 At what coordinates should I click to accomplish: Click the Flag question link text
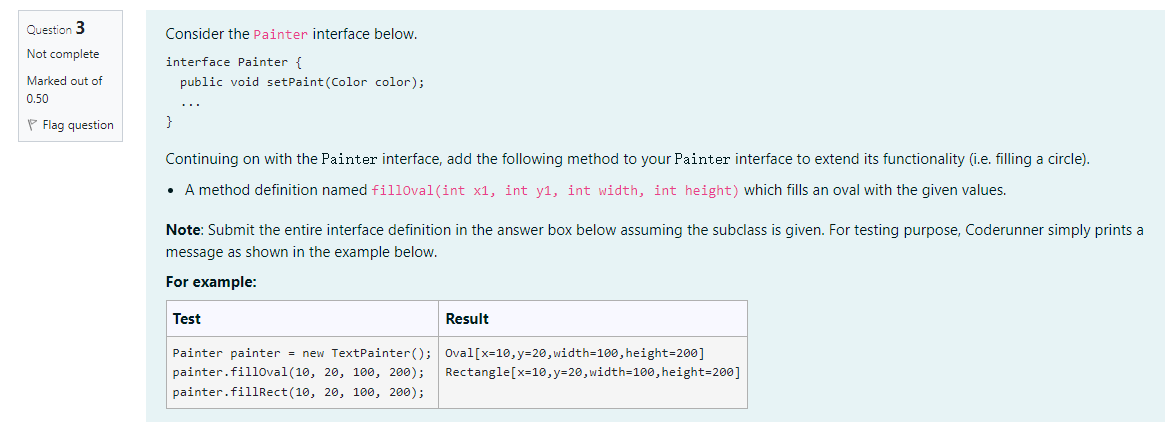pos(77,125)
